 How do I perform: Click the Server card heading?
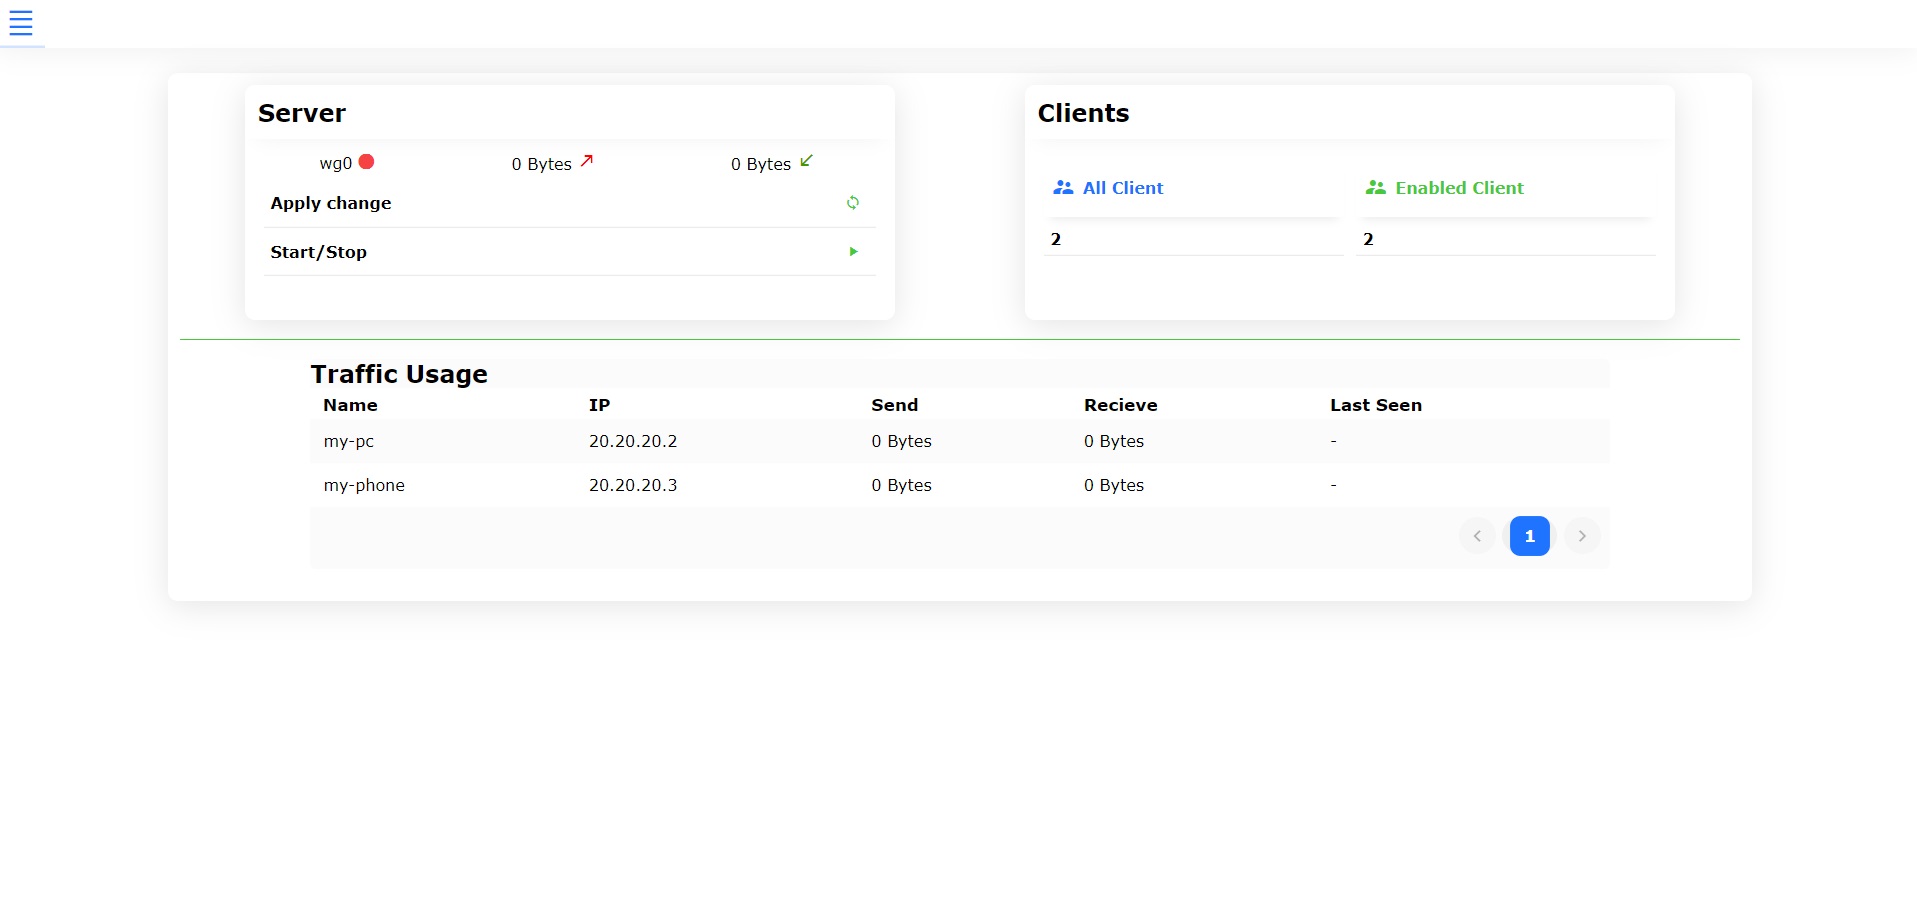tap(302, 113)
